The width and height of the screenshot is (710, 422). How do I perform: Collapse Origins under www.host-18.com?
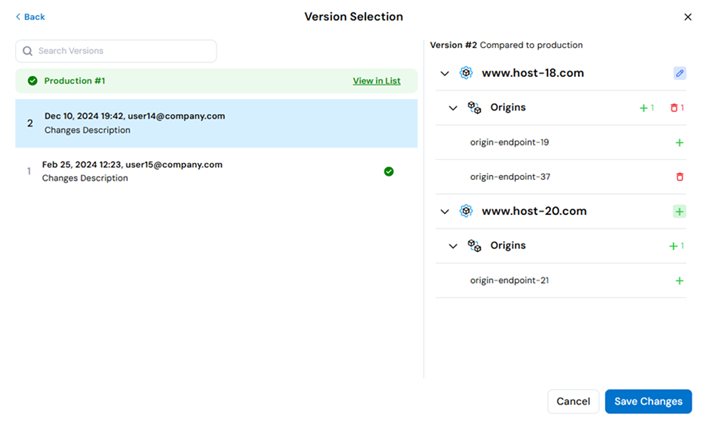pyautogui.click(x=453, y=108)
